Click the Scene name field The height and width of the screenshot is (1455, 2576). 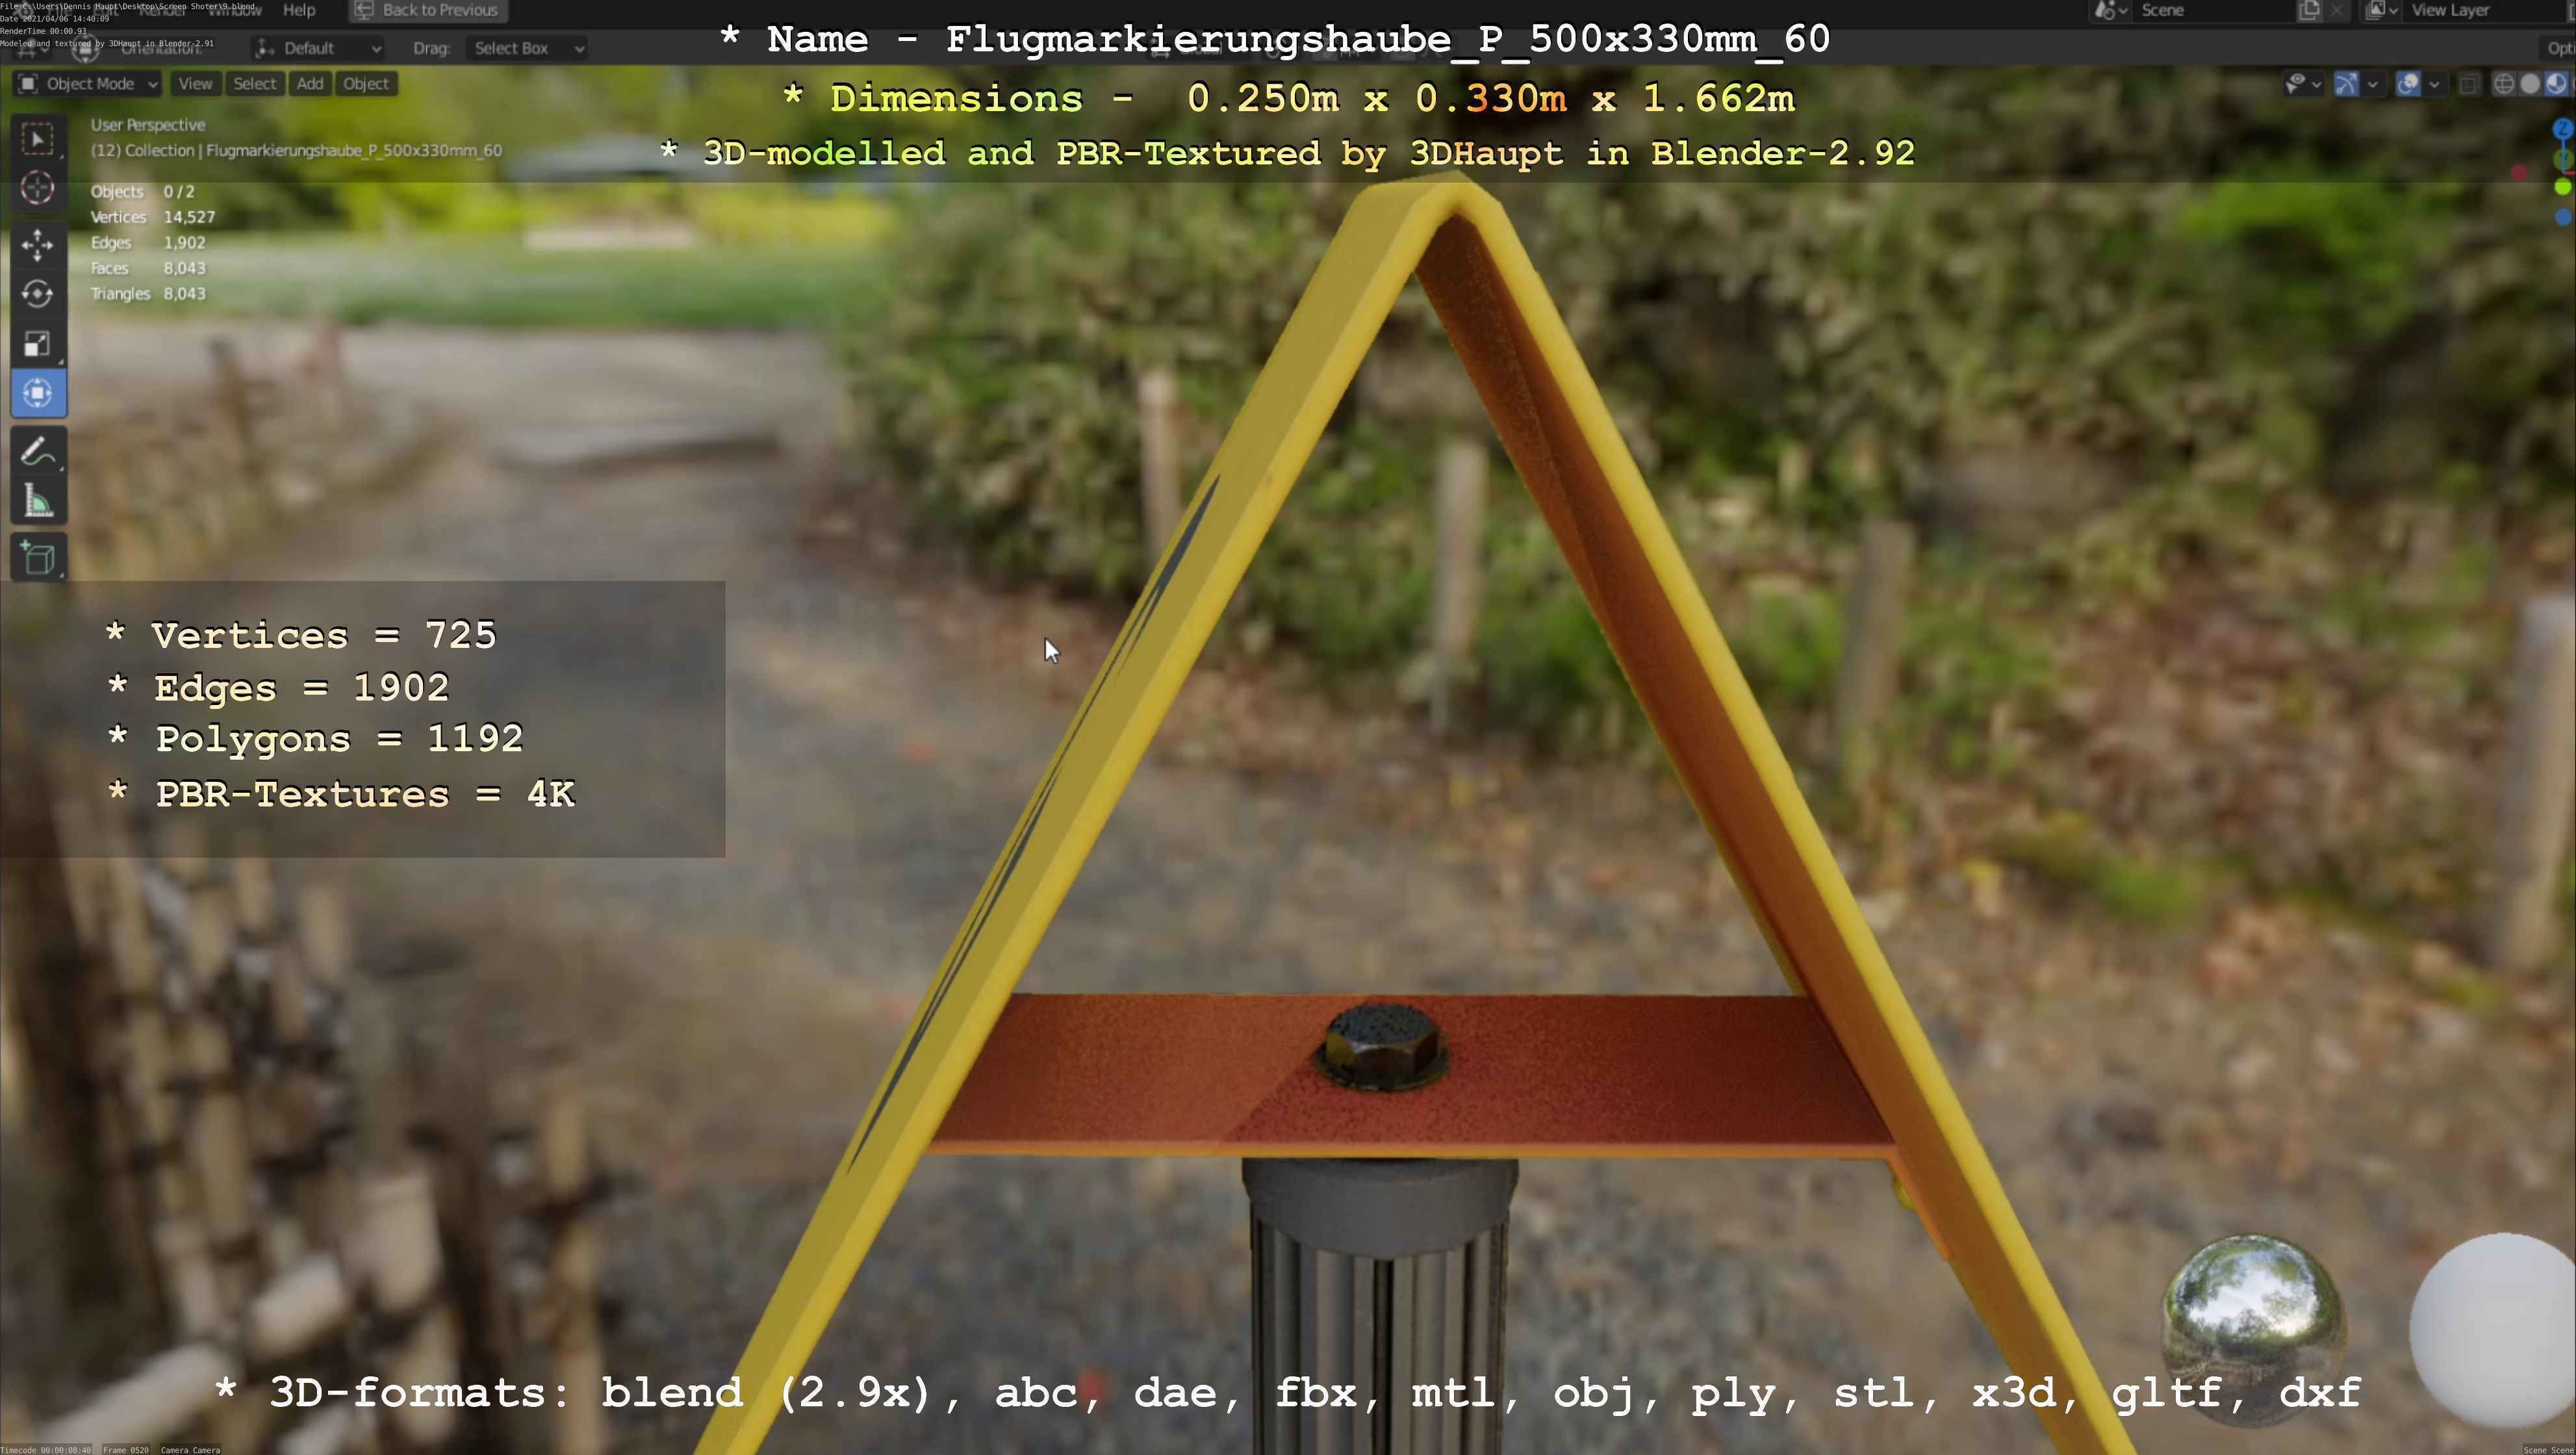click(2210, 10)
